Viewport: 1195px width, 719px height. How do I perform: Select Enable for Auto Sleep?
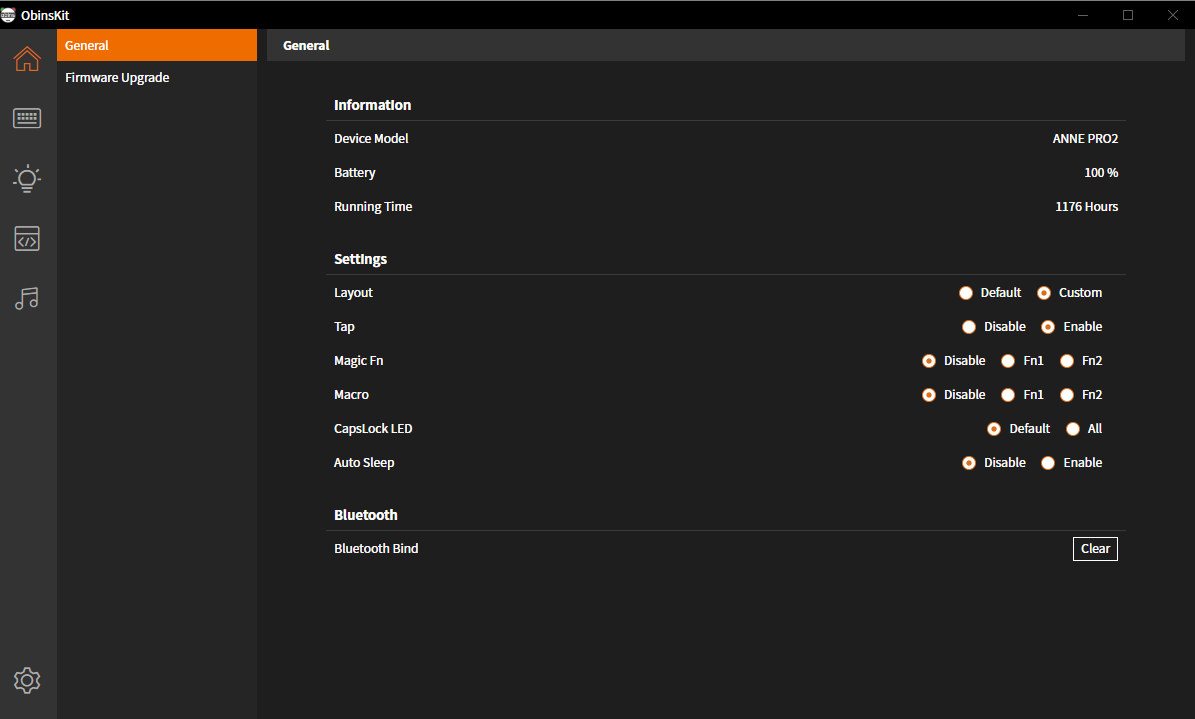point(1048,463)
